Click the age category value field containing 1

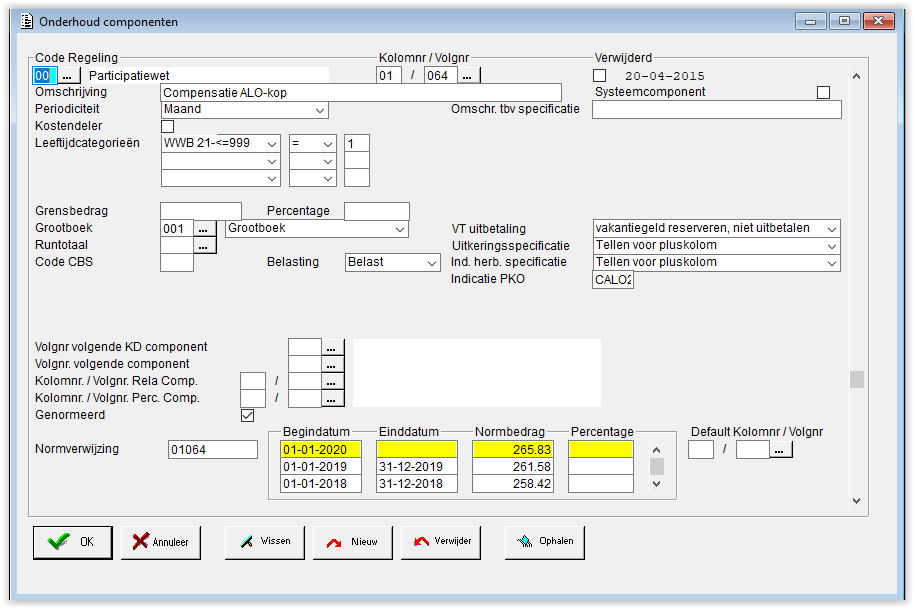click(357, 143)
